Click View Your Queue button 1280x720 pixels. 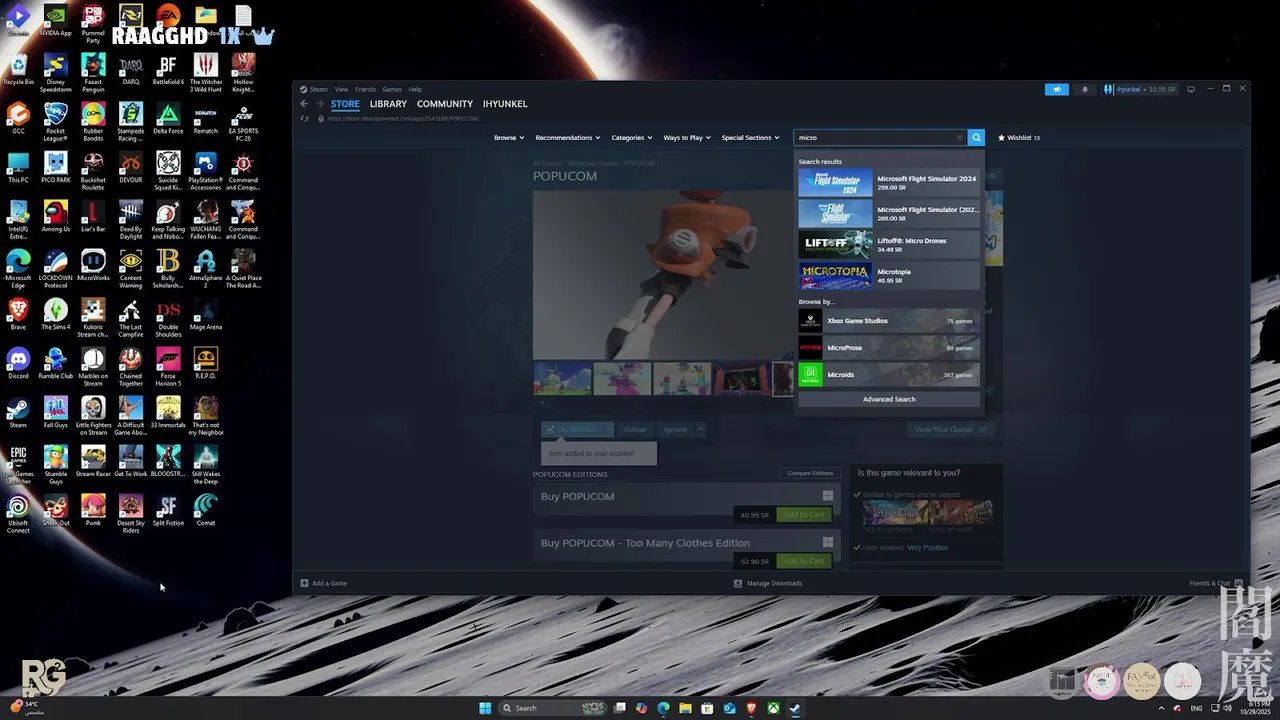point(951,429)
